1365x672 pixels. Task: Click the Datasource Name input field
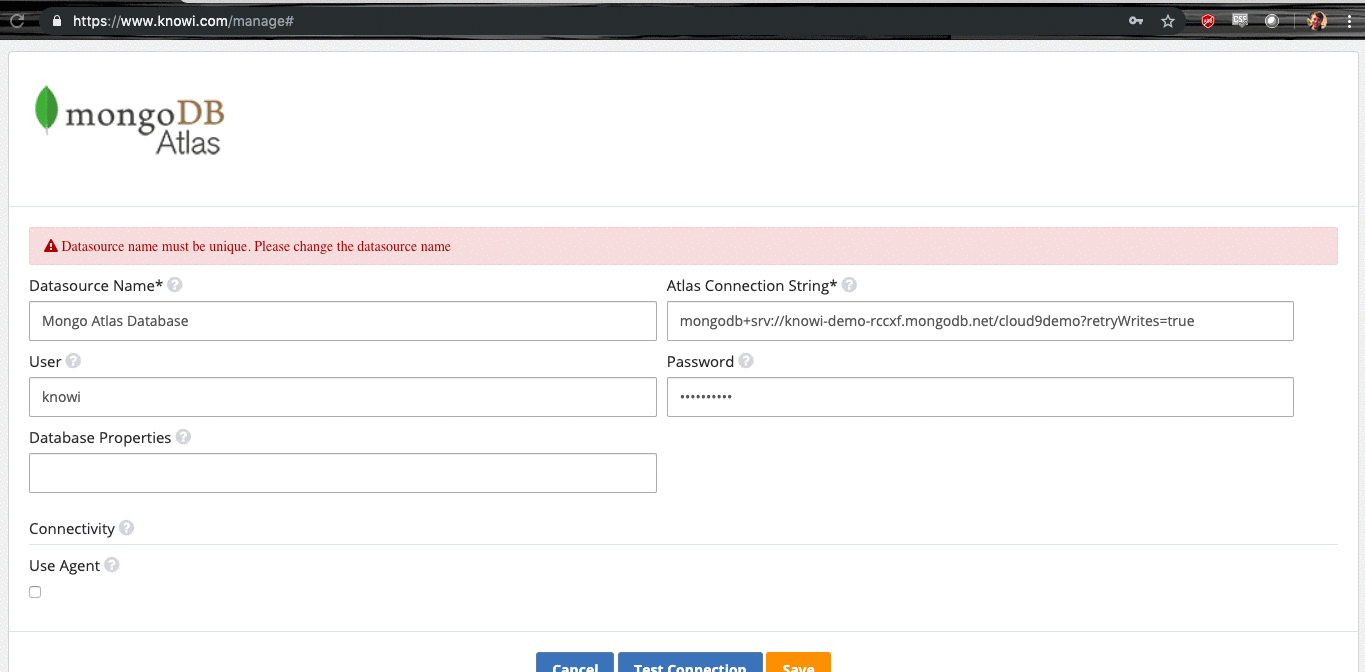pos(343,321)
